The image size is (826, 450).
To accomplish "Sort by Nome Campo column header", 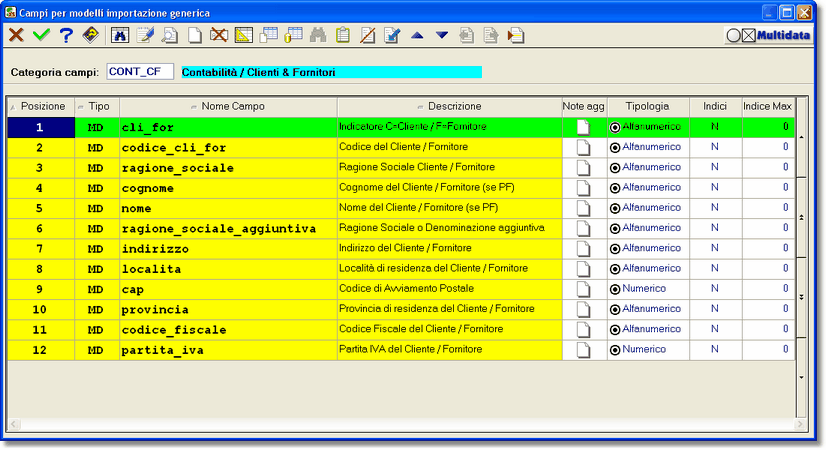I will pos(229,106).
